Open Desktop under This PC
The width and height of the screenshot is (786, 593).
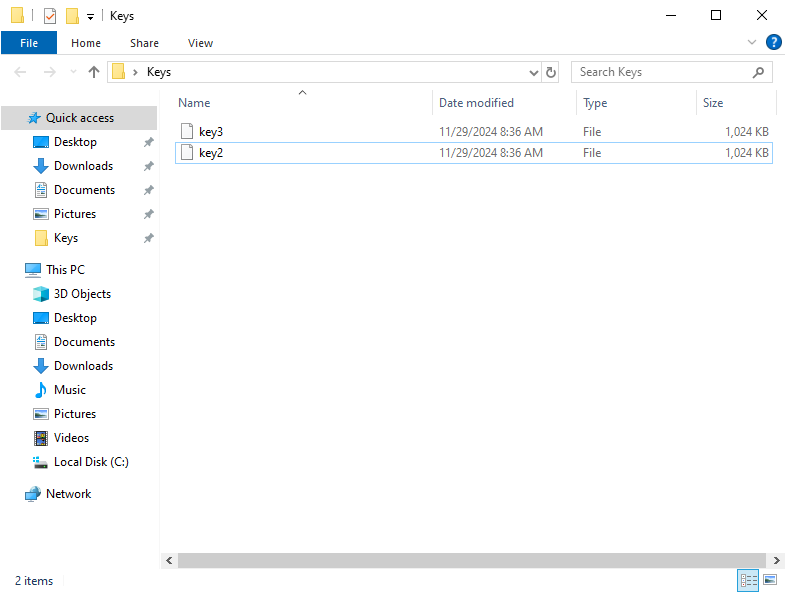[75, 318]
